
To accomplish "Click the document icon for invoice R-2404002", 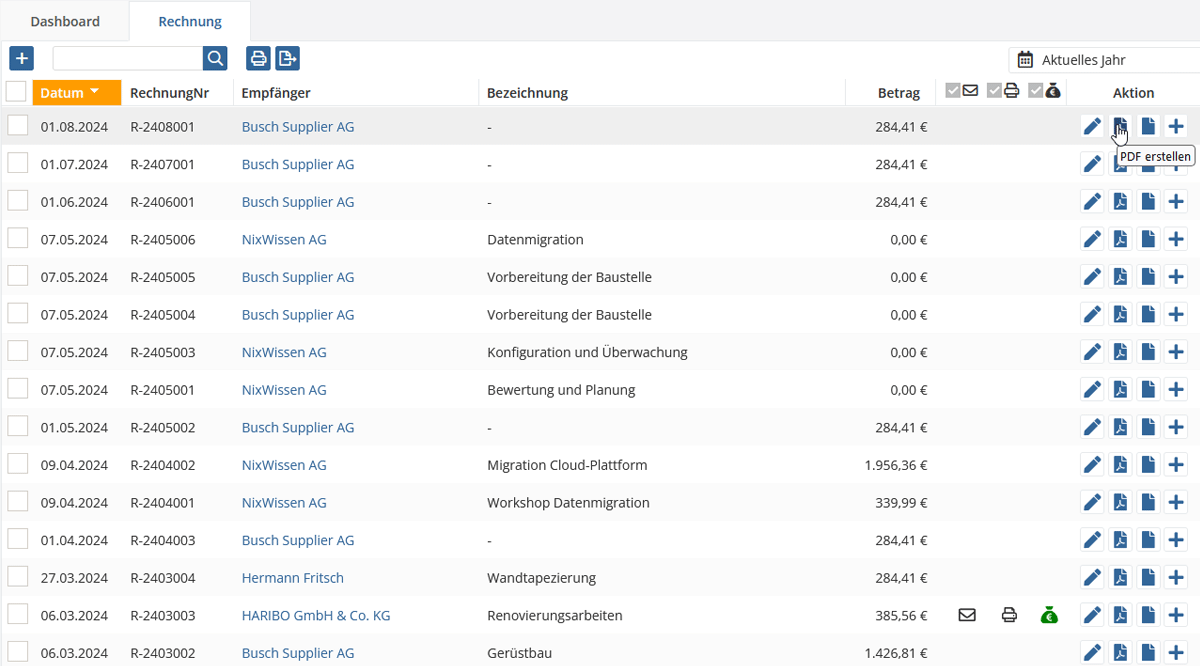I will [x=1148, y=465].
